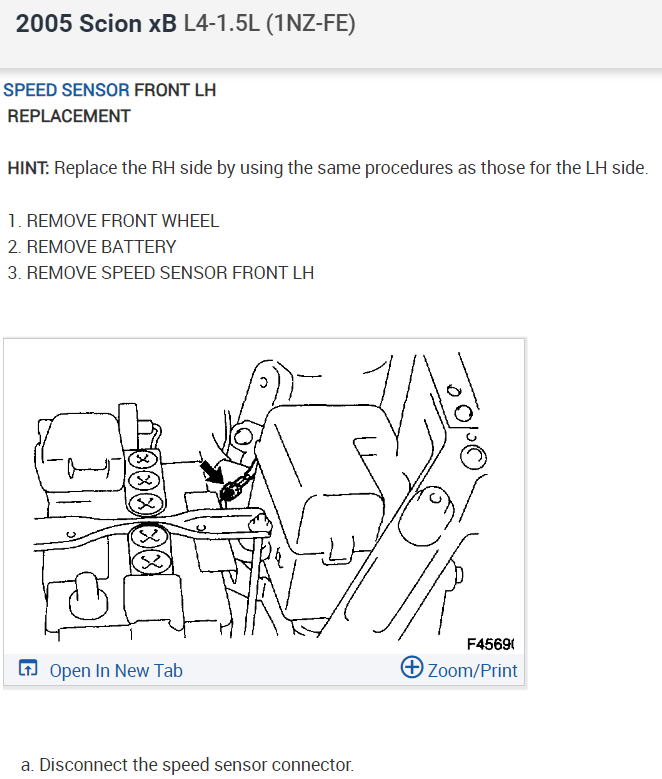
Task: Click the FRONT LH heading text
Action: tap(175, 90)
